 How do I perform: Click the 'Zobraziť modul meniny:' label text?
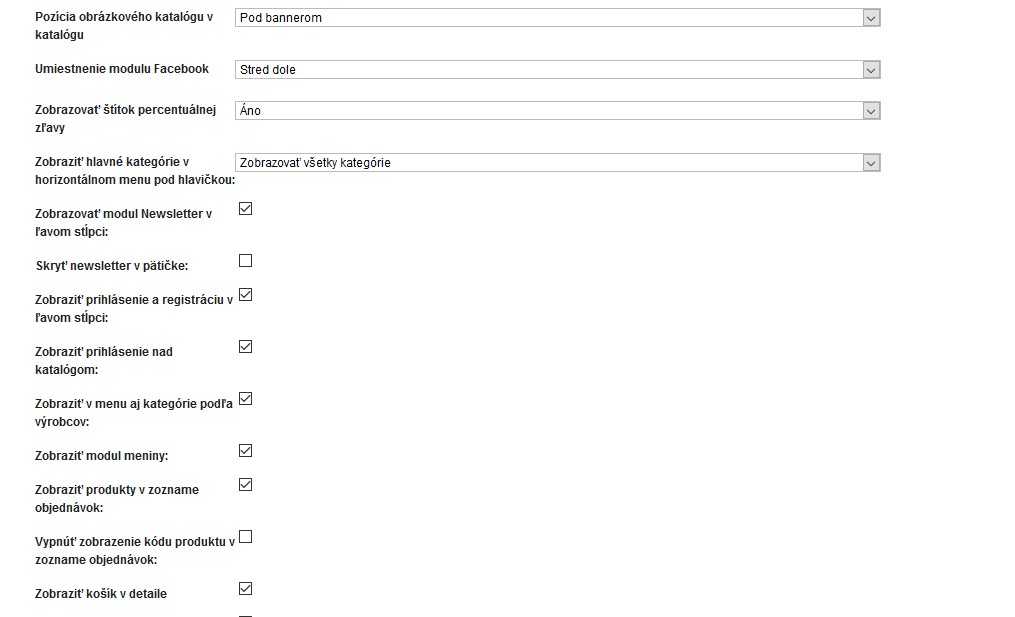[102, 456]
